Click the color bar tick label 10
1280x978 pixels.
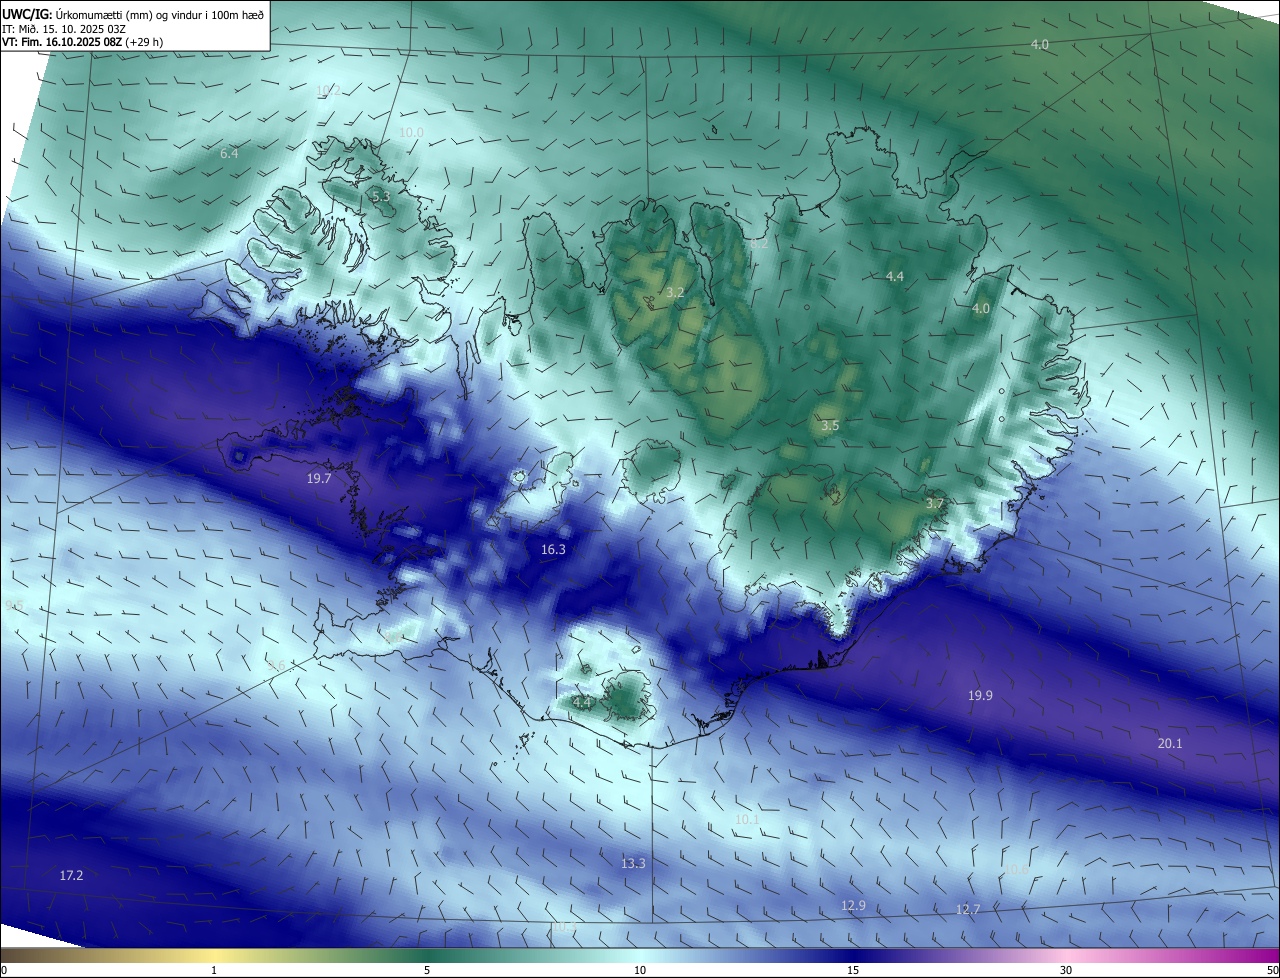point(640,970)
